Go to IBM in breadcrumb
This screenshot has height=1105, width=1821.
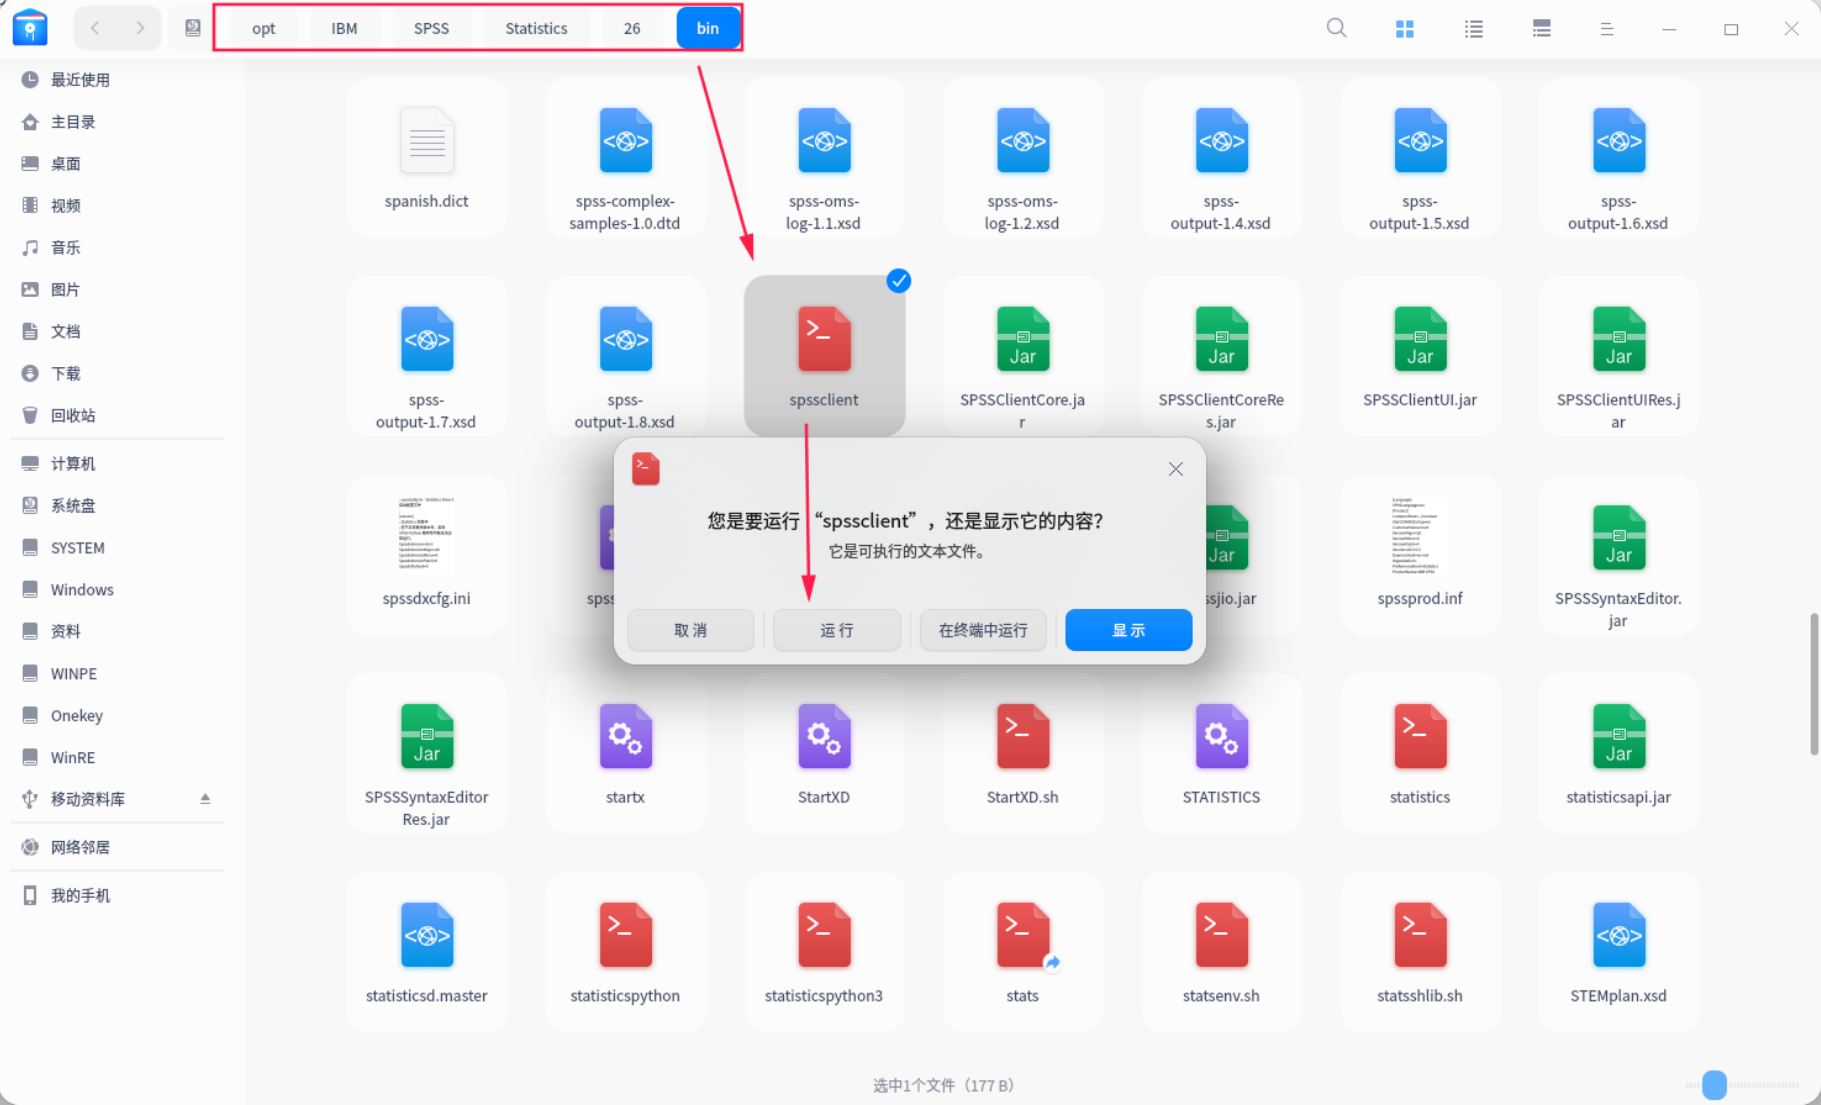point(344,28)
